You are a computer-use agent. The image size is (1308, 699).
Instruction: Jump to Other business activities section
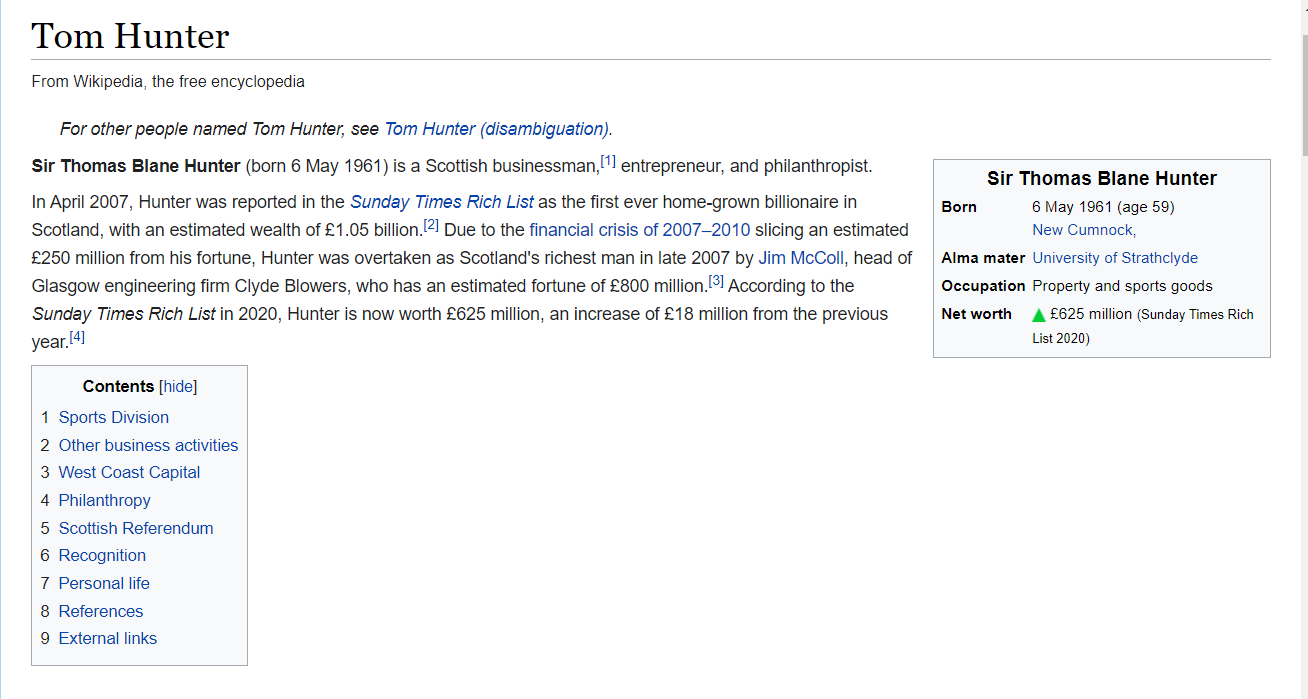point(148,445)
